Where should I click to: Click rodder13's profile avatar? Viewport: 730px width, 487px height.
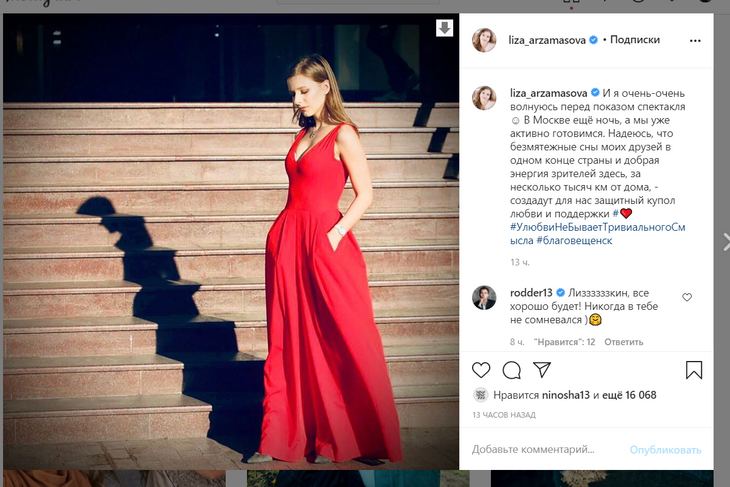(x=484, y=297)
